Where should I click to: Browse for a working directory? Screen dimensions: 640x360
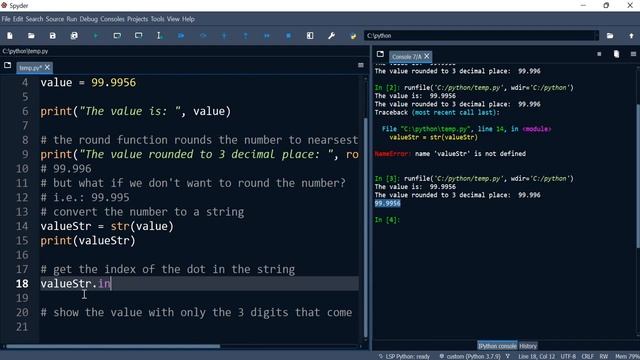[x=610, y=36]
